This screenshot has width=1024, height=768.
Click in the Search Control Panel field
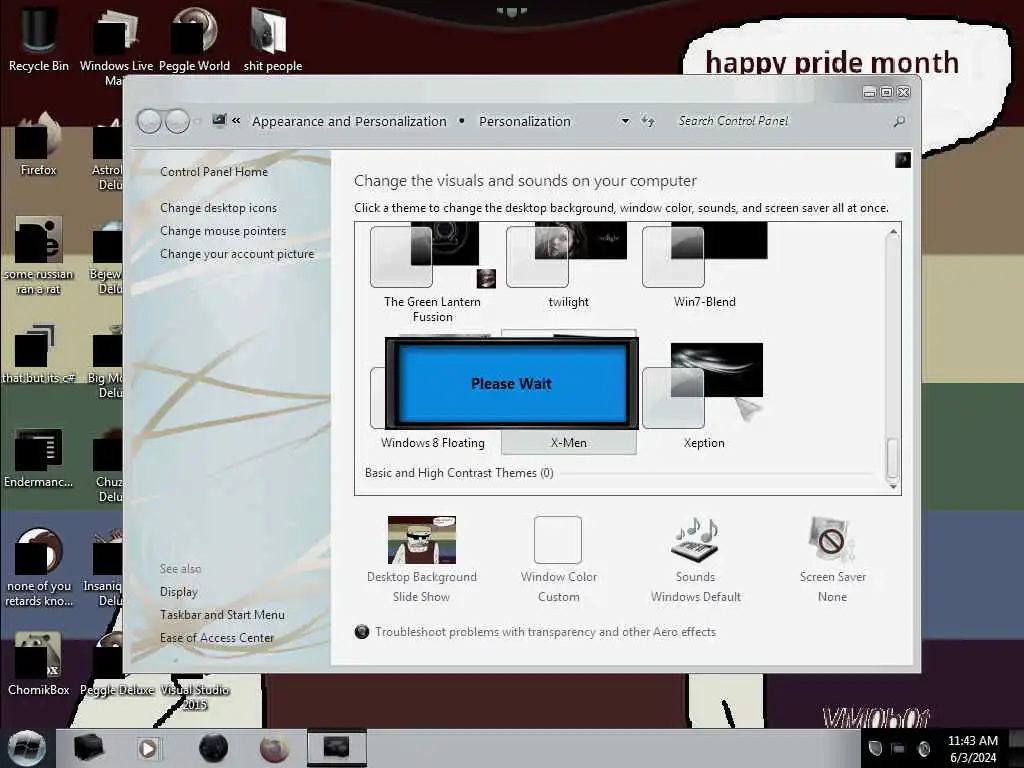[x=780, y=121]
